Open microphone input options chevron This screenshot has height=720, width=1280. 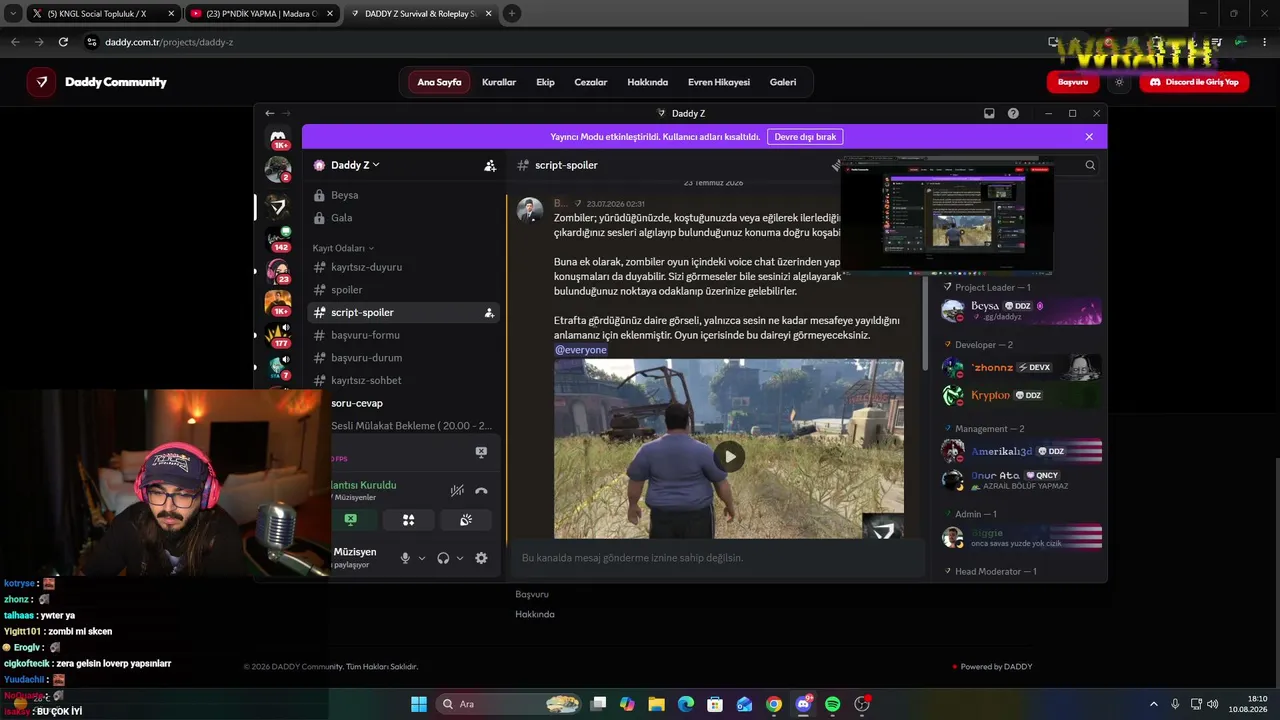coord(422,558)
